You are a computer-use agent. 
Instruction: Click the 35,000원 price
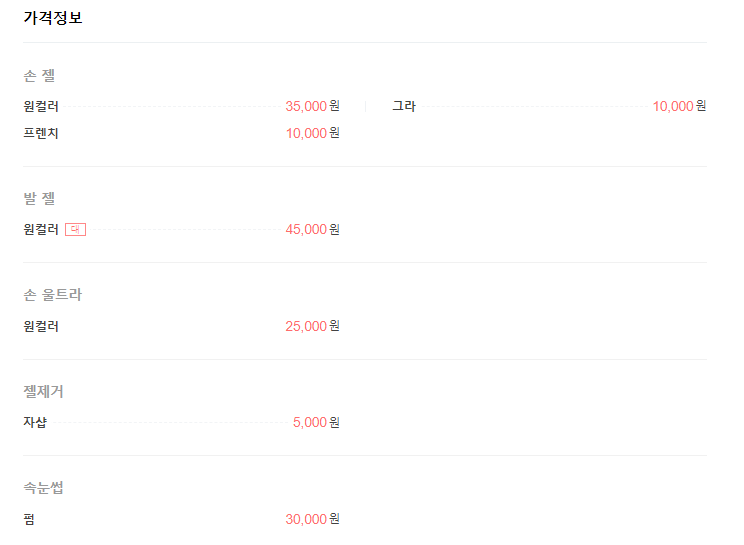(313, 106)
